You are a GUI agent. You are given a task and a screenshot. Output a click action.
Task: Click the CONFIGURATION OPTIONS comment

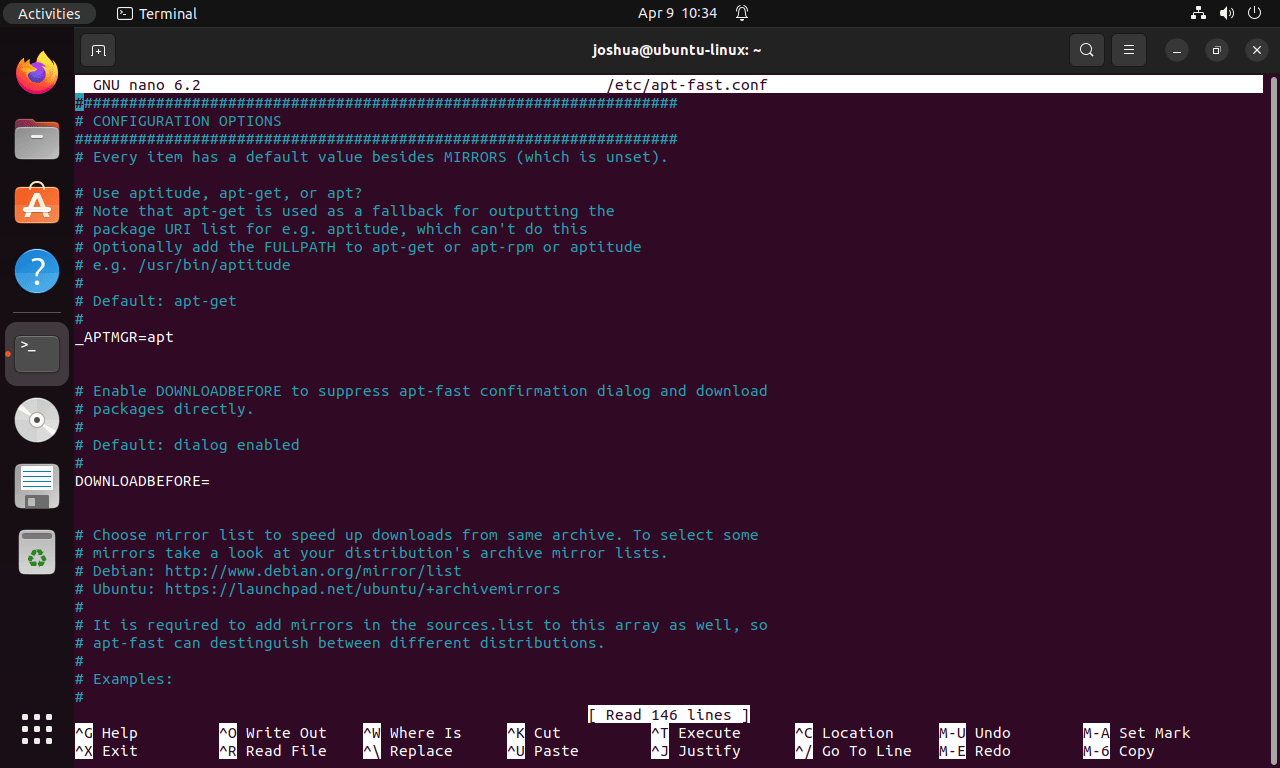[178, 121]
